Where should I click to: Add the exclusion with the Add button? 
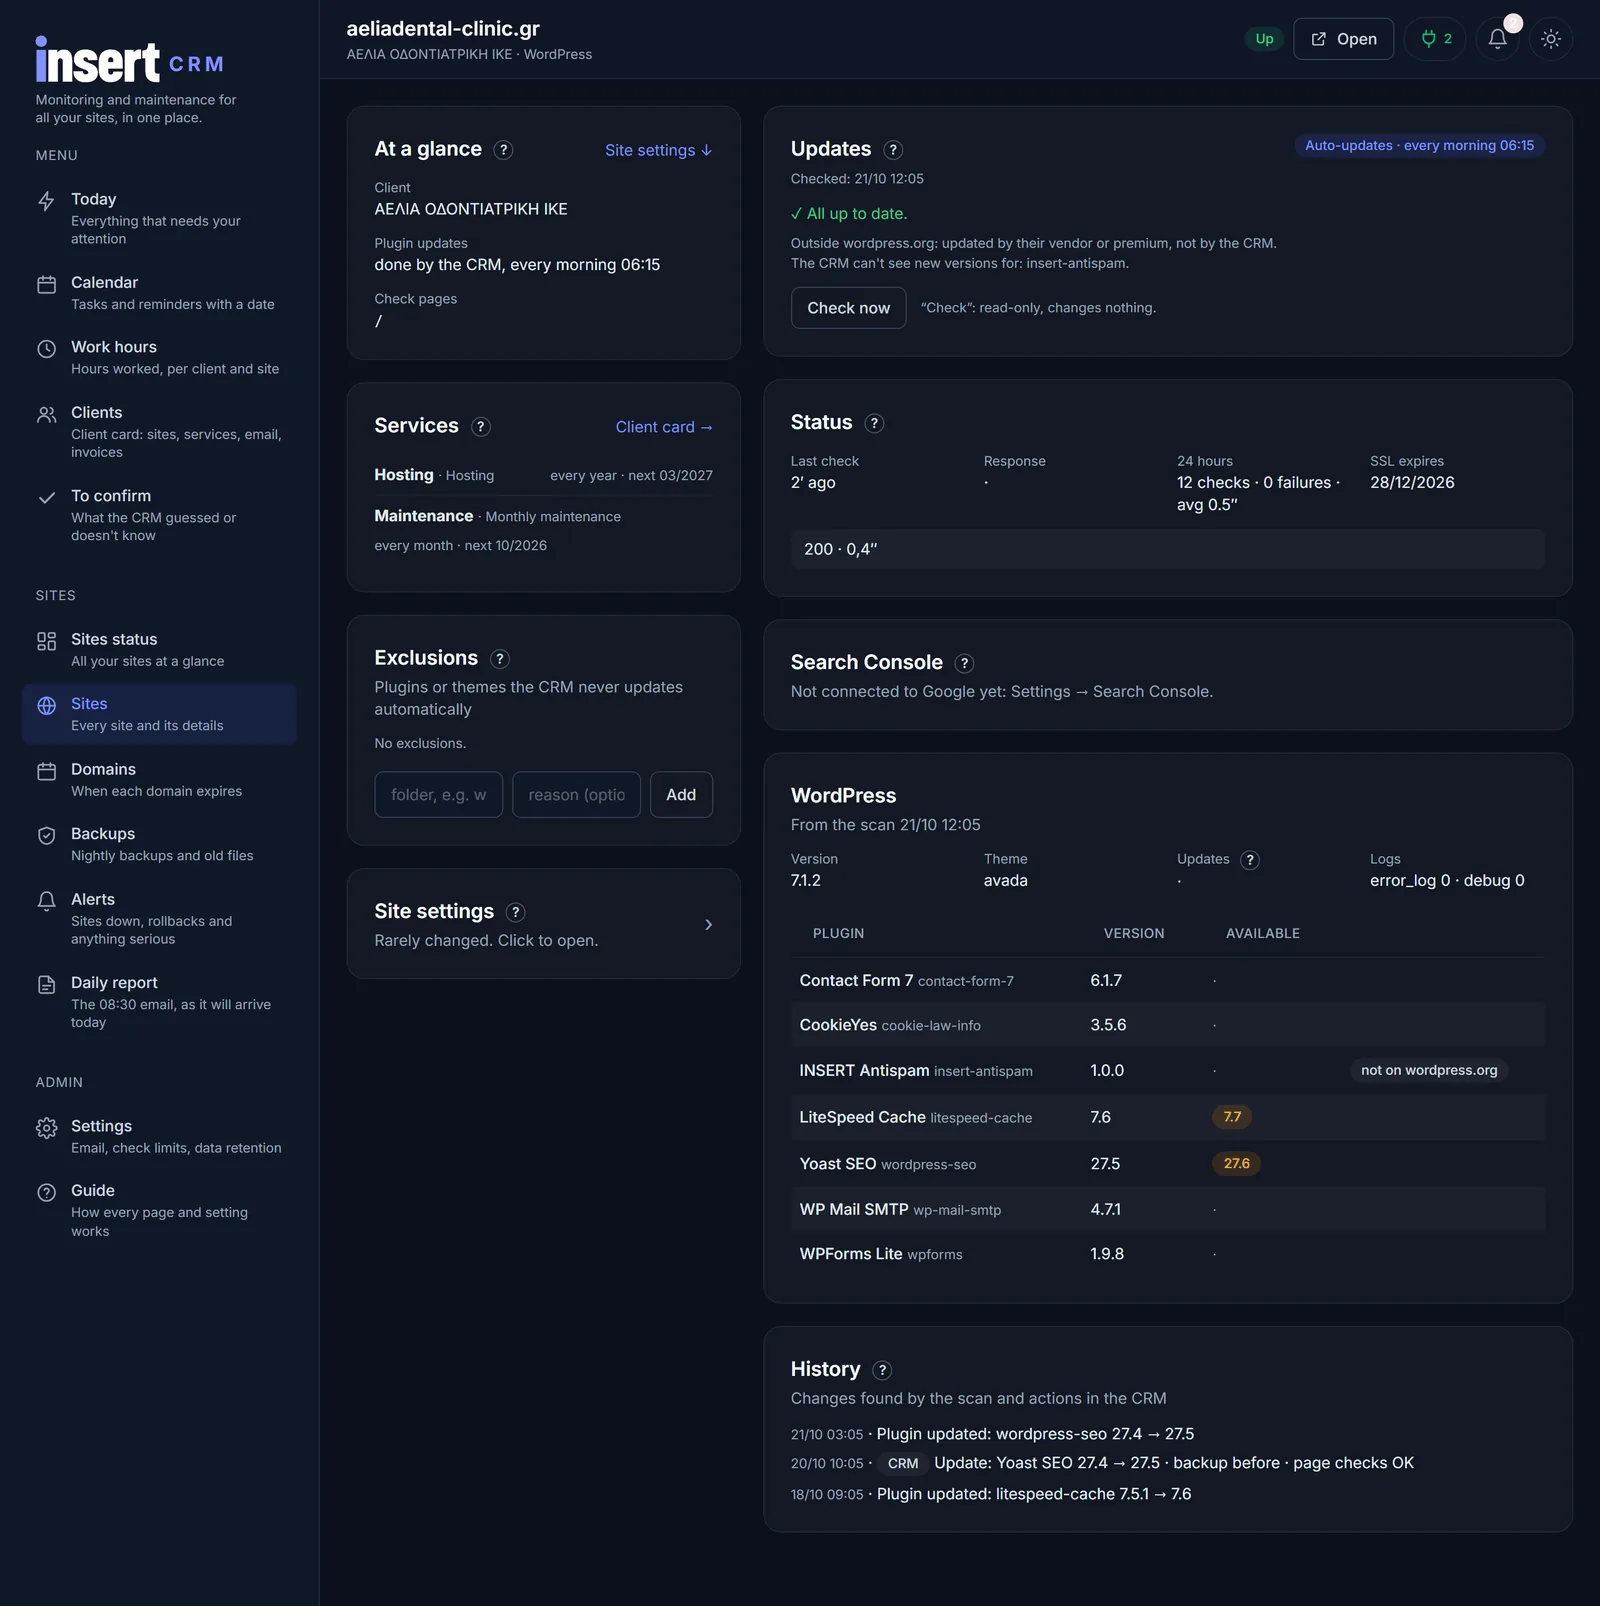point(681,795)
